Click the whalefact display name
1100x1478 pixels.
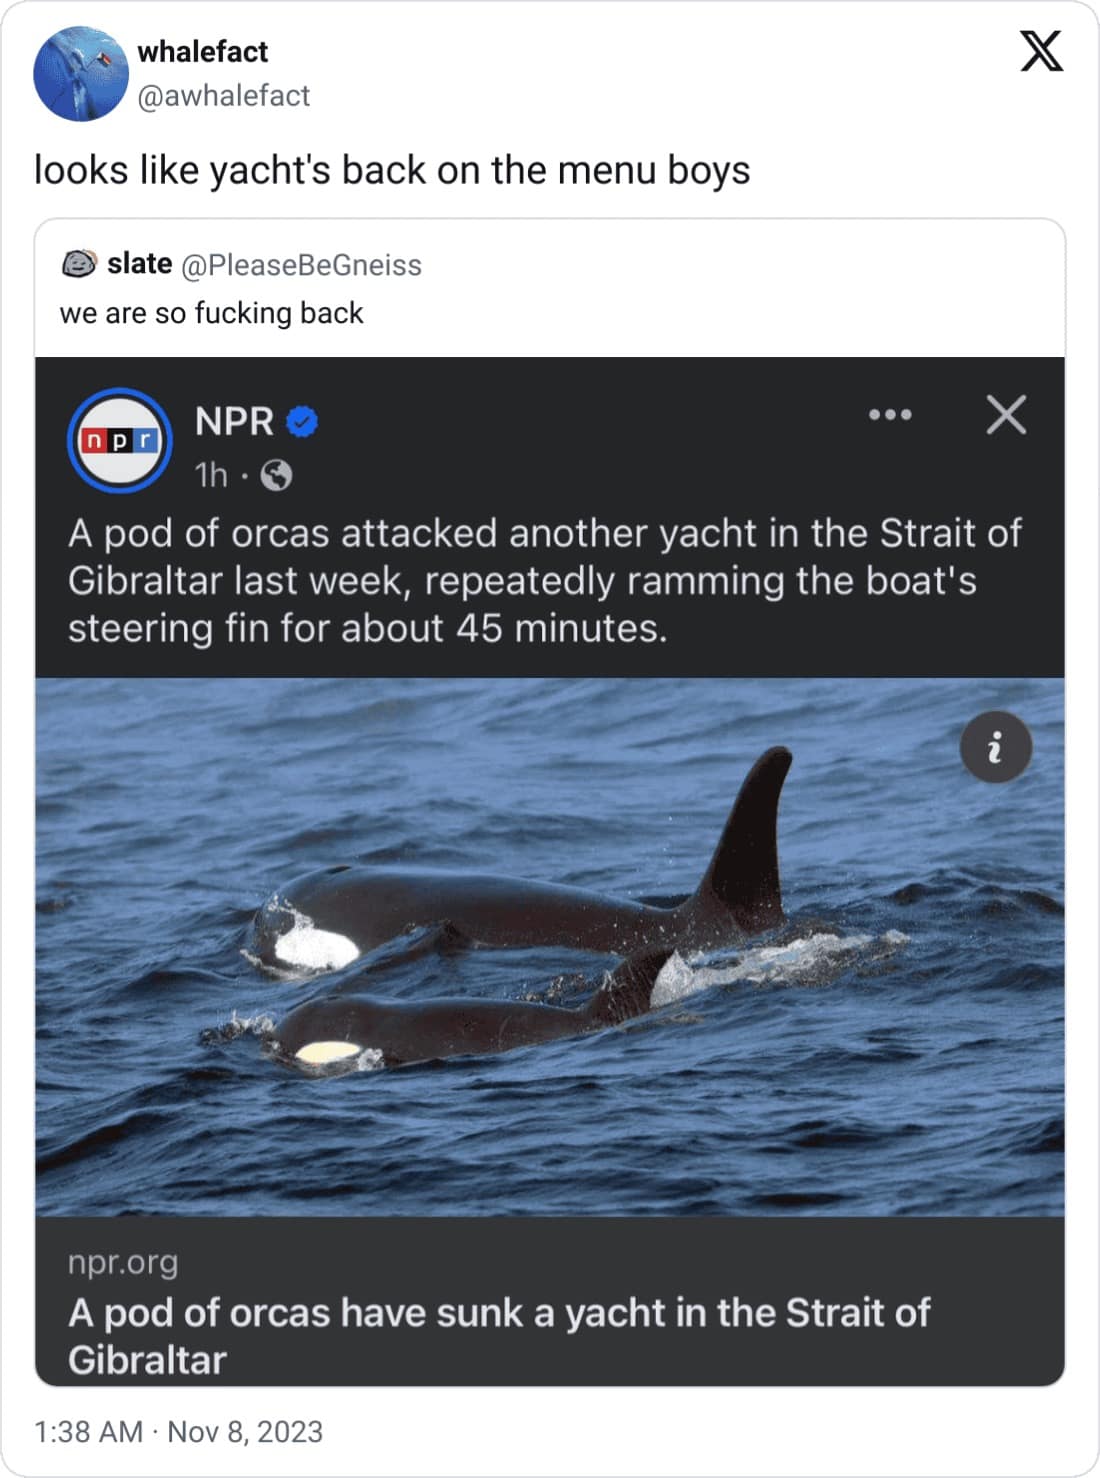click(203, 51)
